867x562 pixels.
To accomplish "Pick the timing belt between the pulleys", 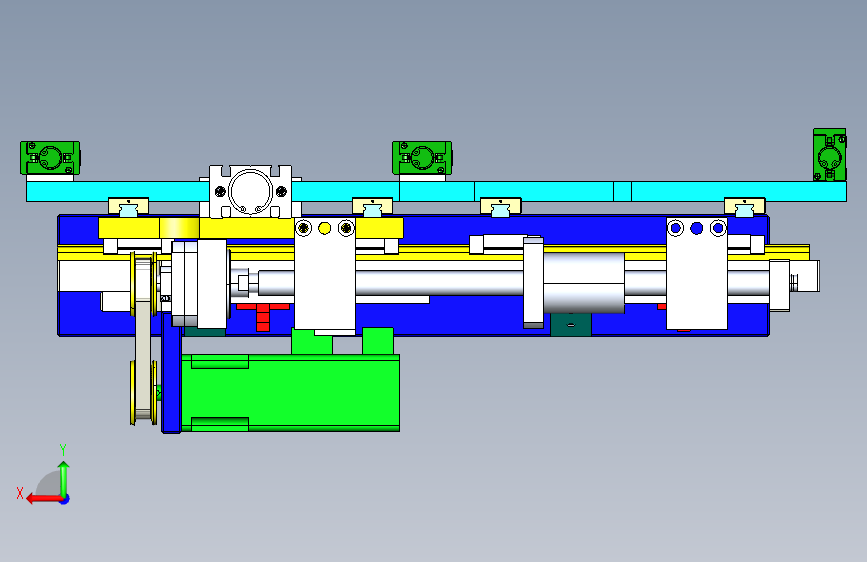I will [x=143, y=337].
